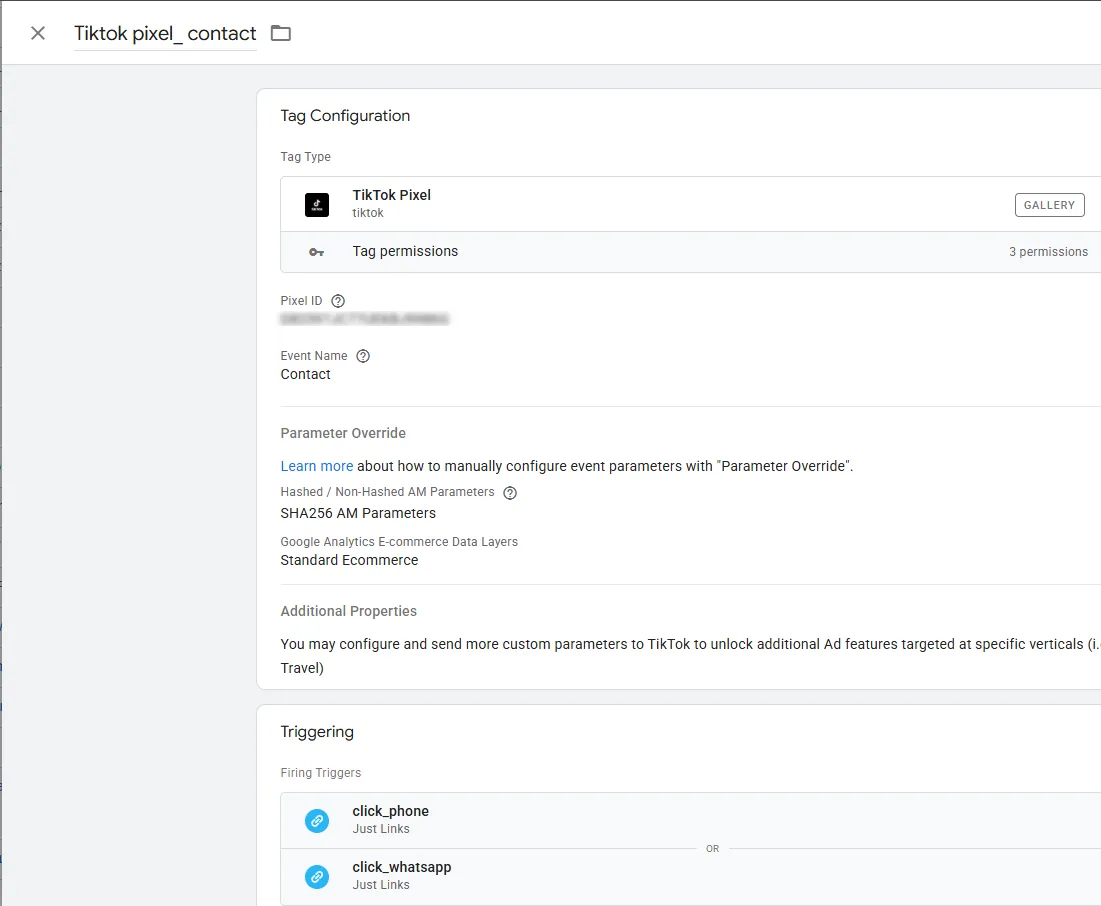
Task: Click the blurred Pixel ID value
Action: tap(364, 319)
